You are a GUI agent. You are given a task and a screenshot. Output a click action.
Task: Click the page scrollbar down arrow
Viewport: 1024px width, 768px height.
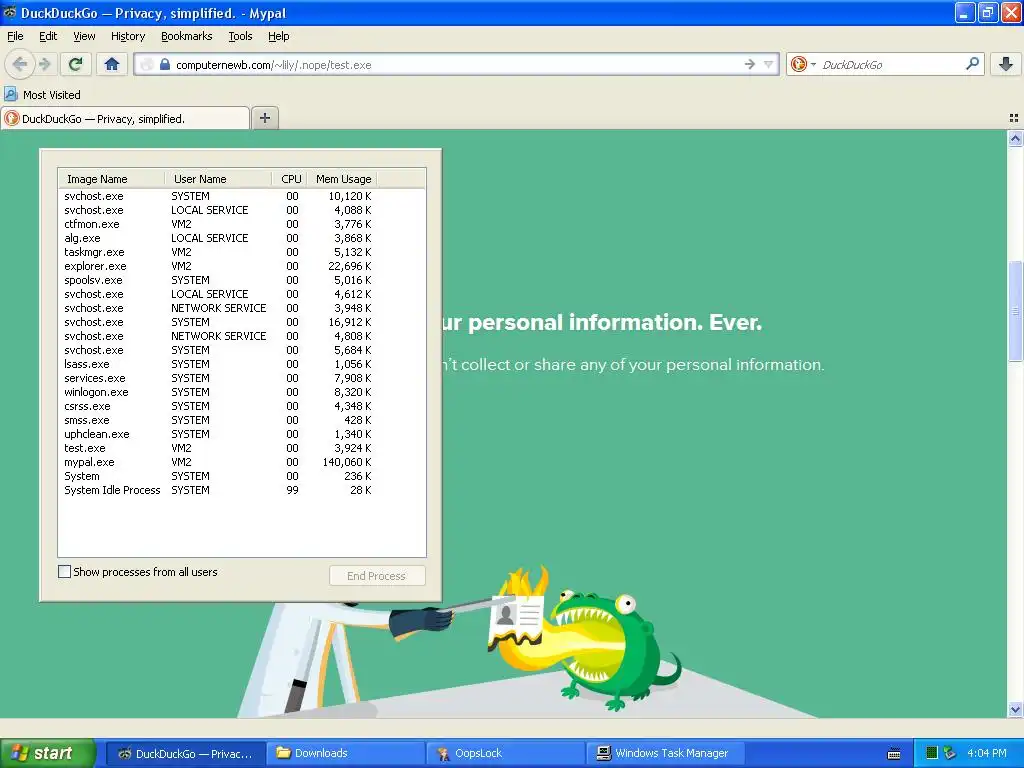tap(1015, 709)
